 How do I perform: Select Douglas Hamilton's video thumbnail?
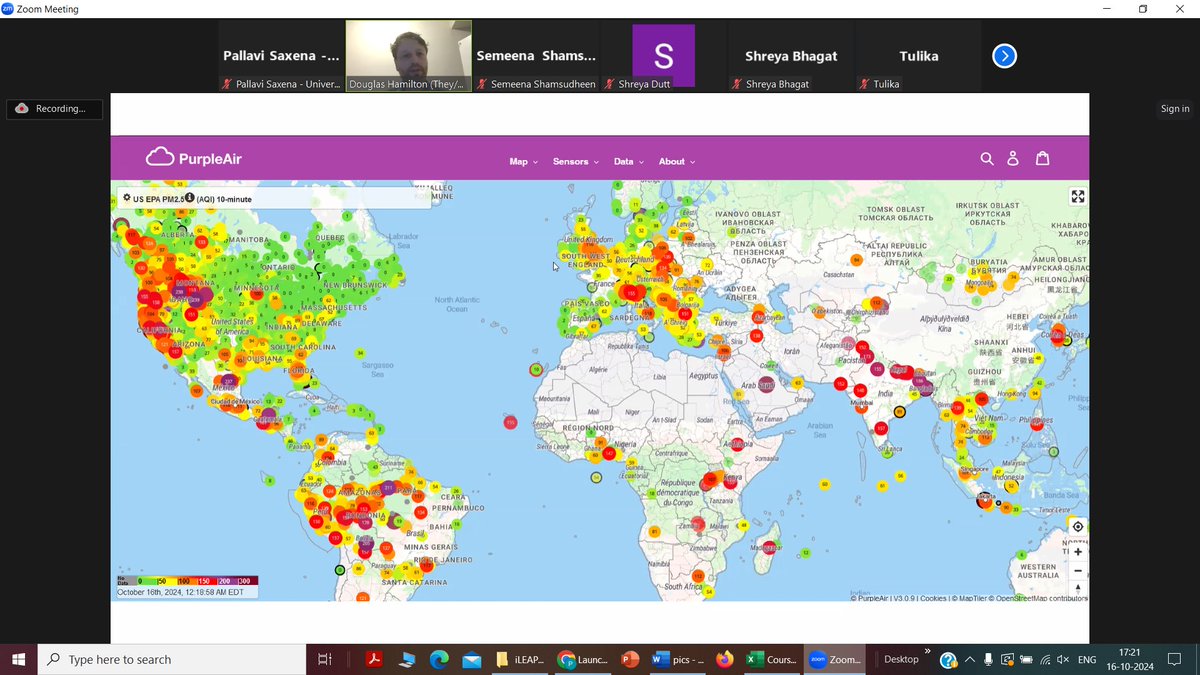pyautogui.click(x=408, y=56)
